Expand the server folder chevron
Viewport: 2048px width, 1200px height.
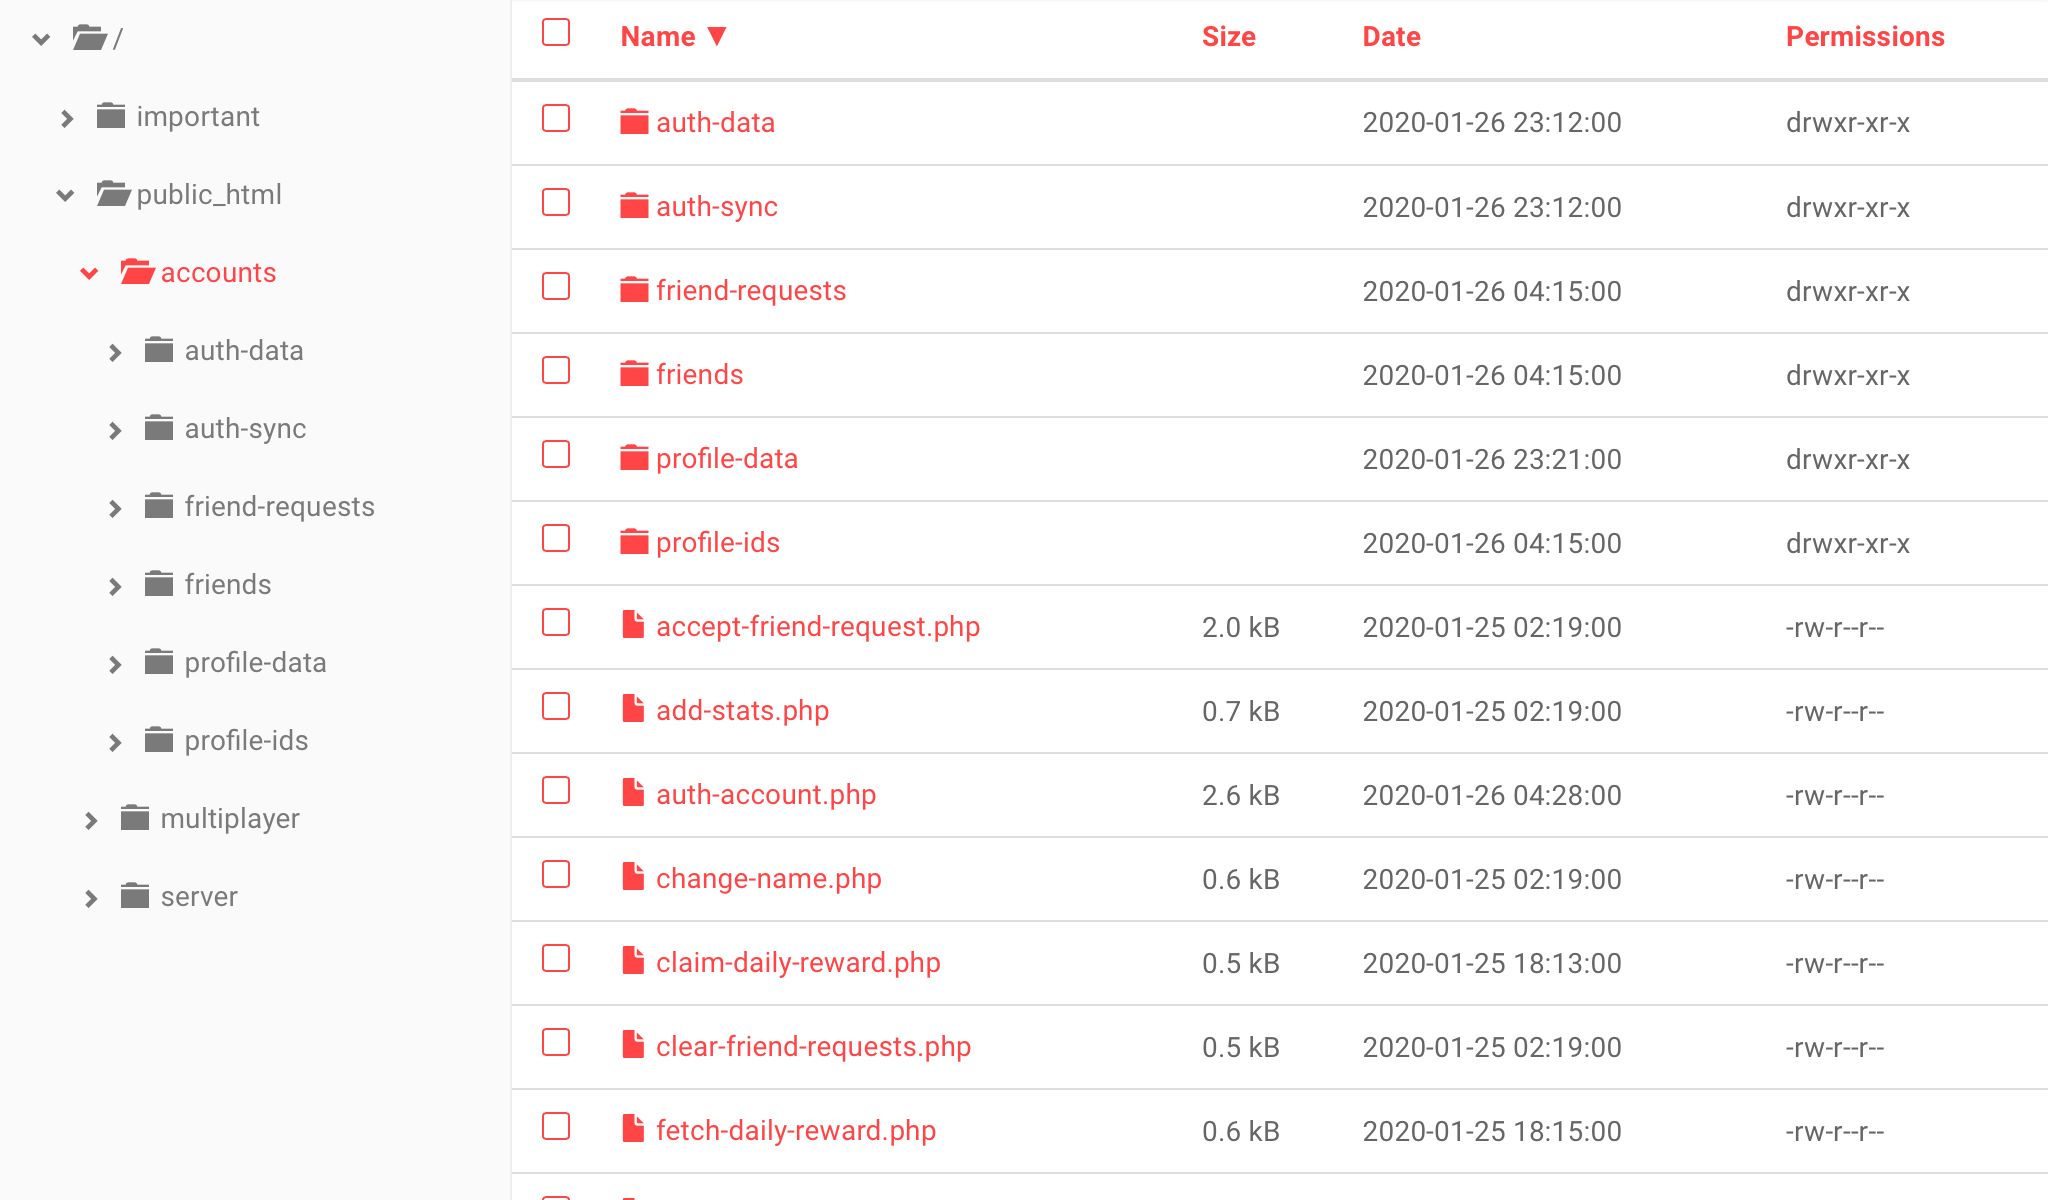pyautogui.click(x=91, y=898)
